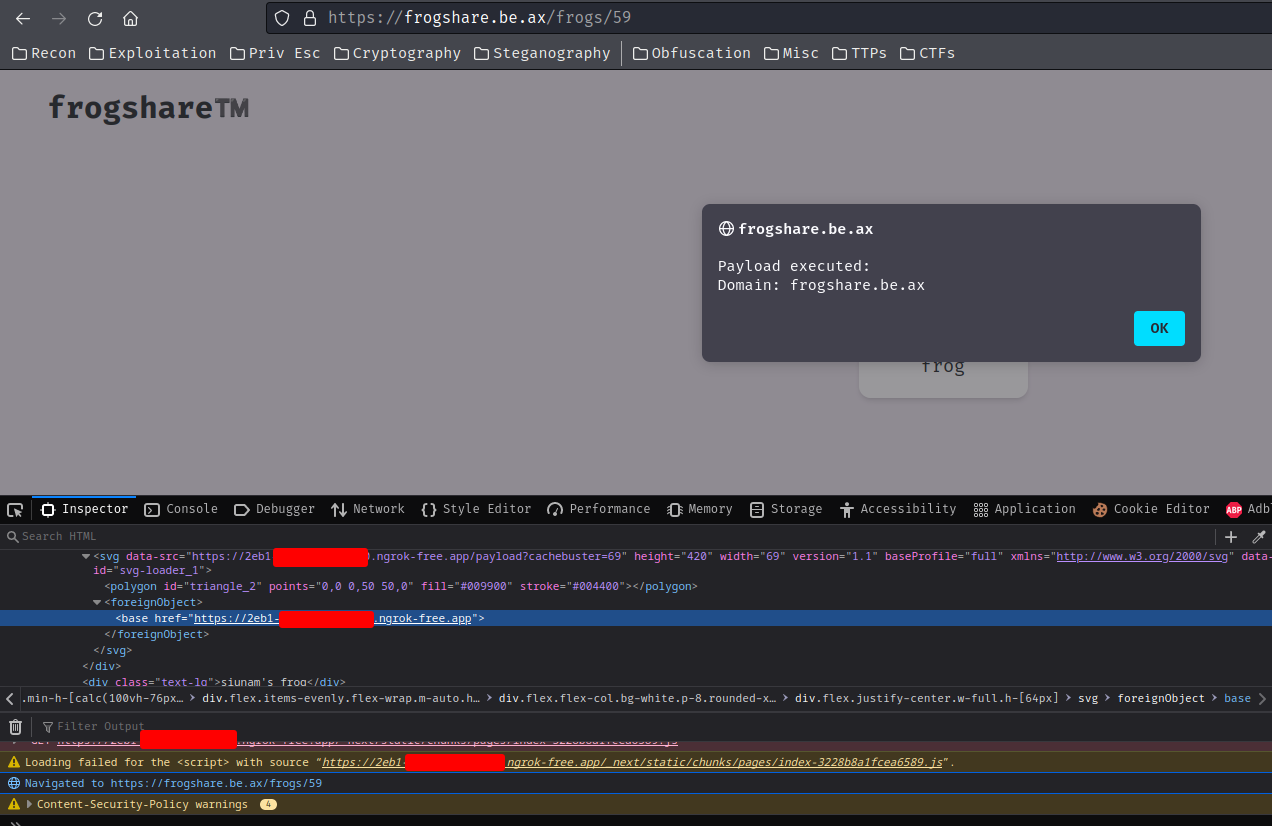Go back with the browser back arrow

click(x=23, y=18)
